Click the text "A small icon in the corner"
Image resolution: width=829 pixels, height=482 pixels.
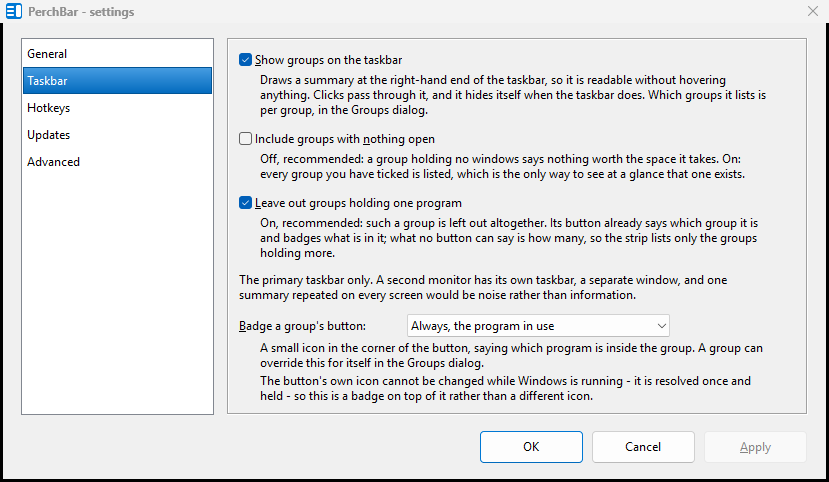[511, 355]
